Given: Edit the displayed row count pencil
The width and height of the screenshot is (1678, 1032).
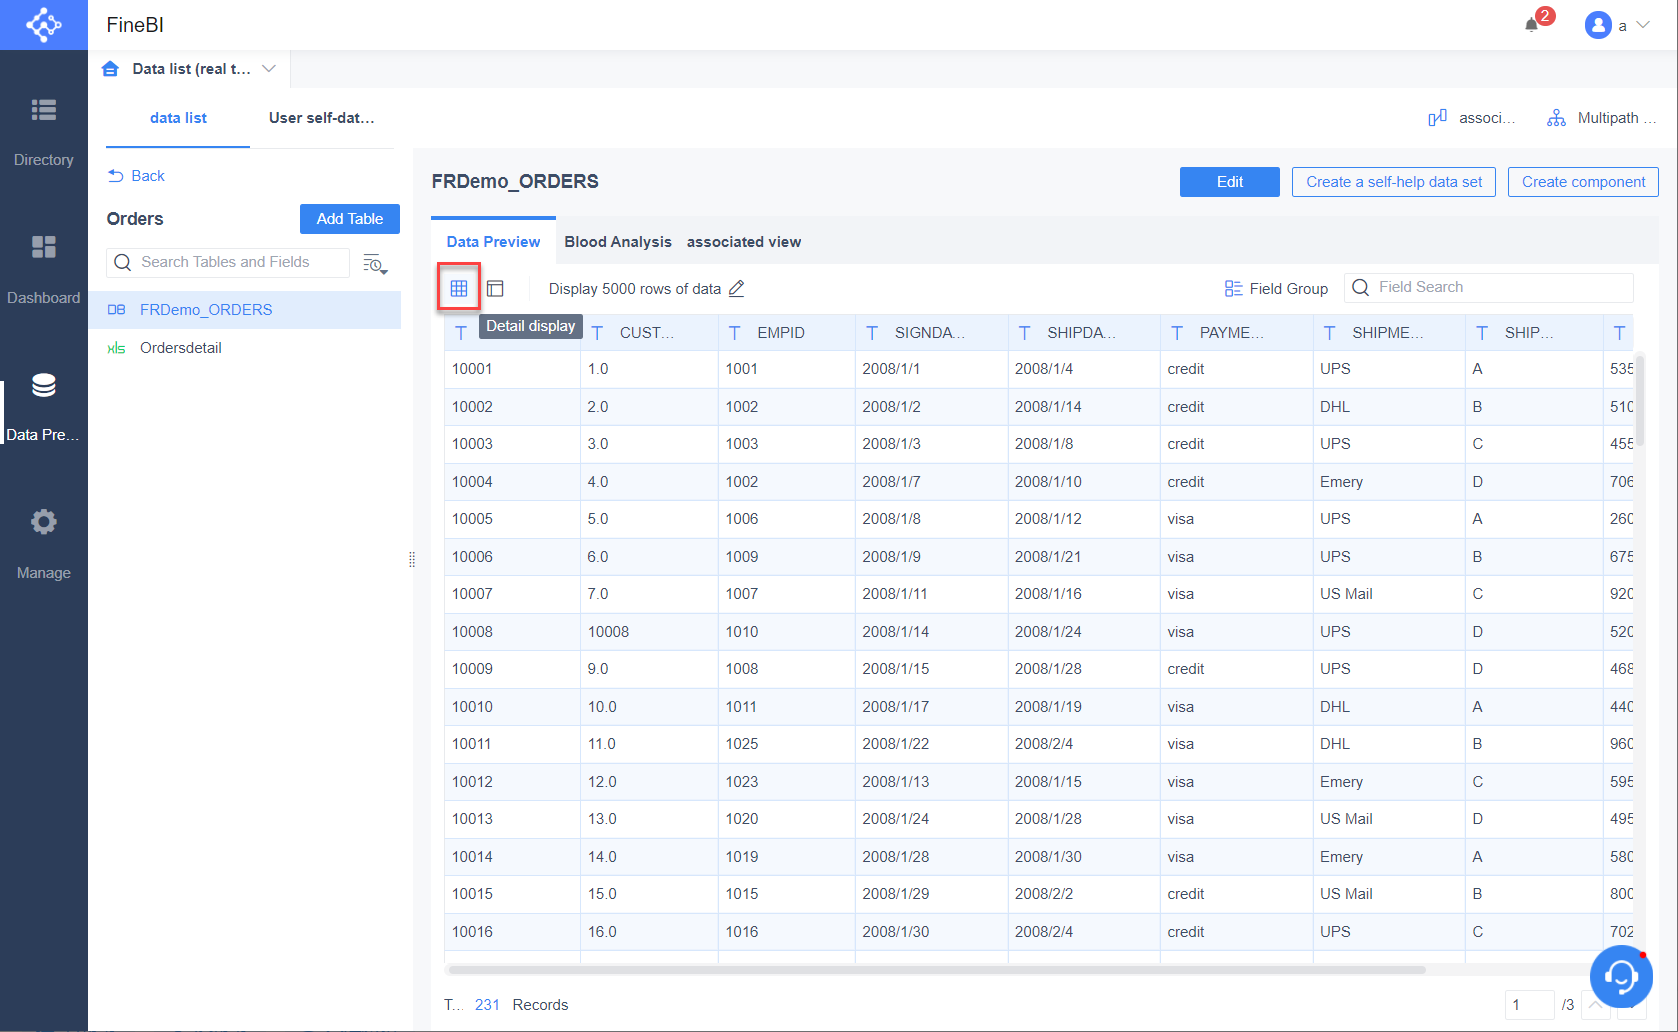Looking at the screenshot, I should point(737,288).
